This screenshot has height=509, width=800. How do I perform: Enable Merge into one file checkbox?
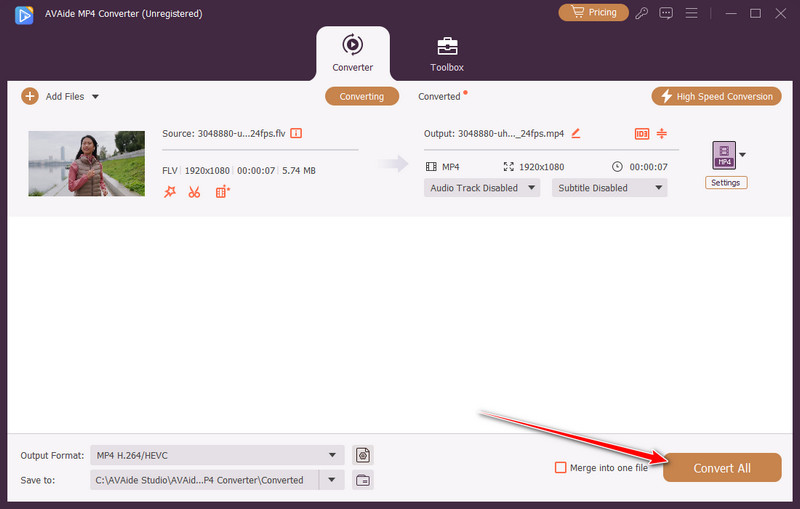pos(561,467)
